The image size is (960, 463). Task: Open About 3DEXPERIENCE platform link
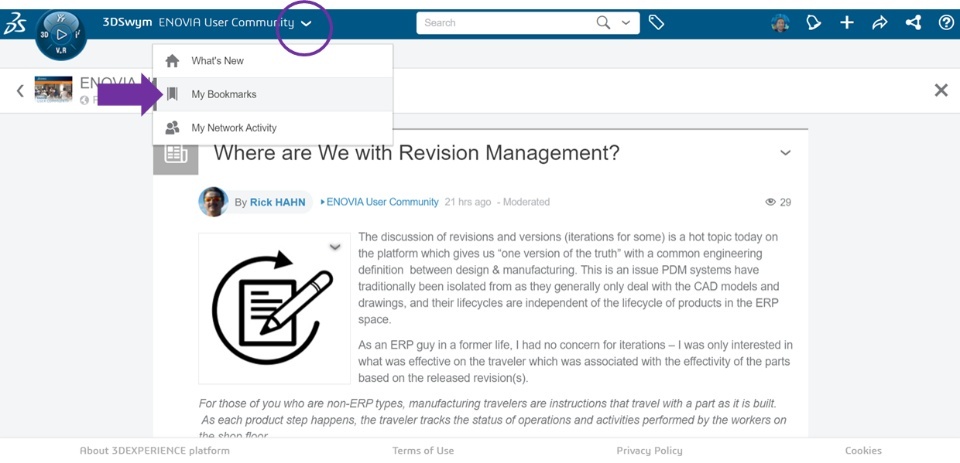pyautogui.click(x=154, y=451)
